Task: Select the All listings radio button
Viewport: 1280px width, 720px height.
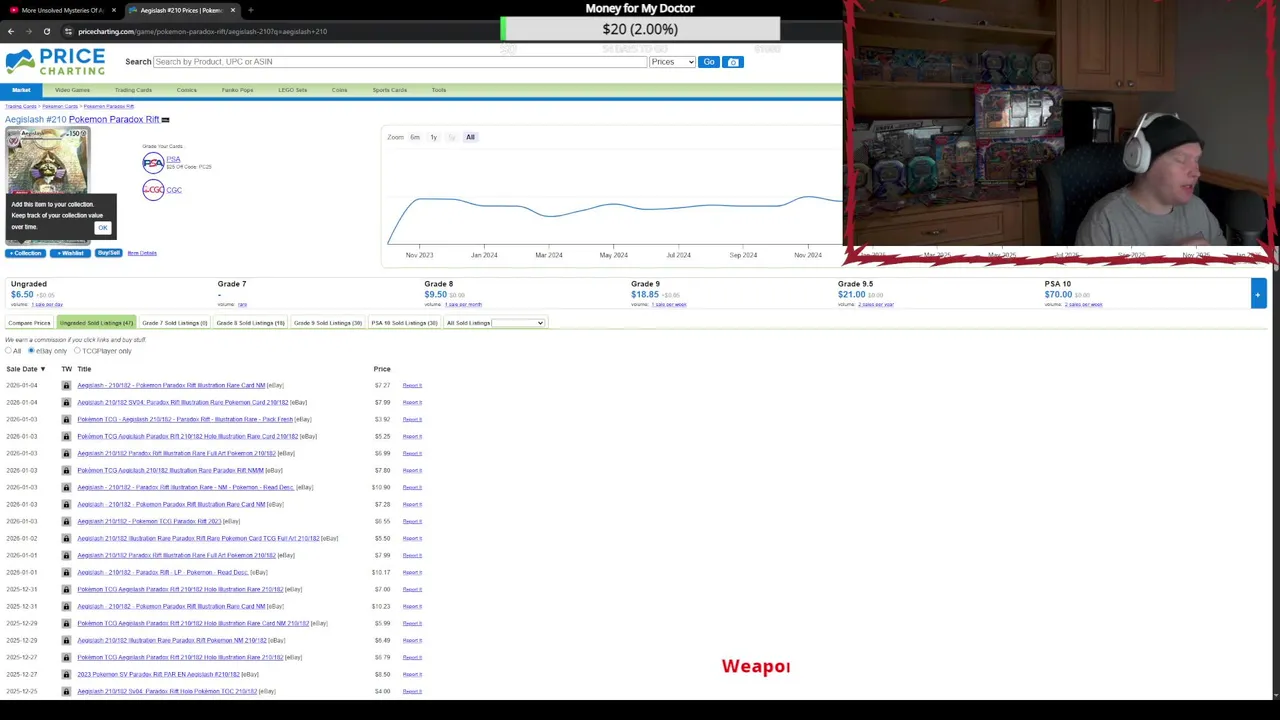Action: click(8, 351)
